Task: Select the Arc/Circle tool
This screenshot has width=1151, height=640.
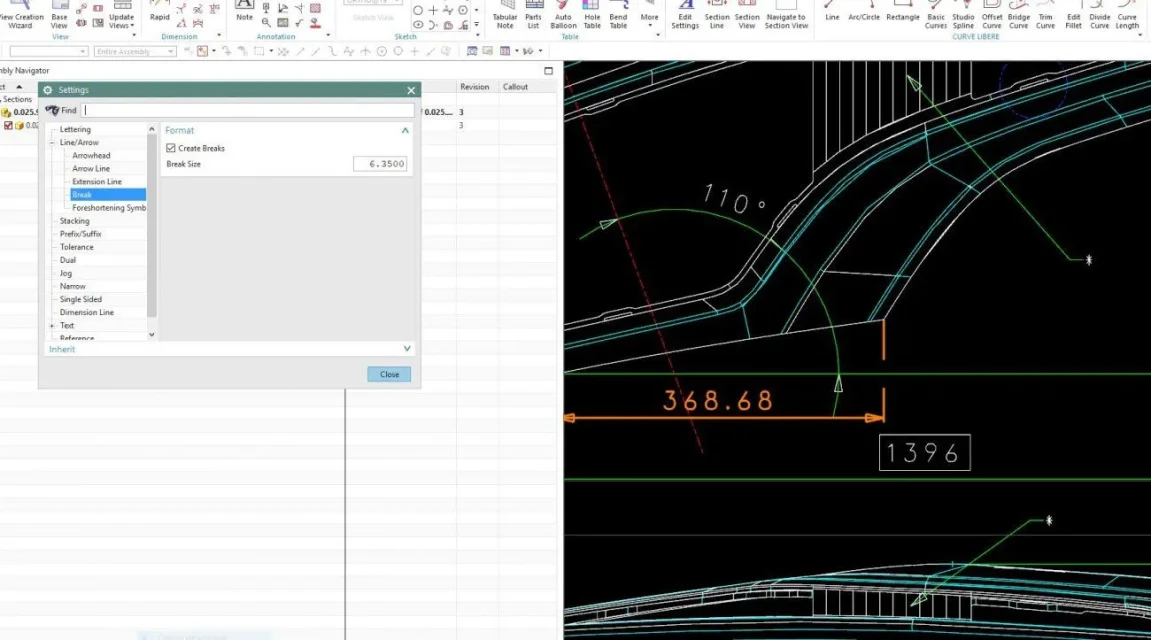Action: click(864, 11)
